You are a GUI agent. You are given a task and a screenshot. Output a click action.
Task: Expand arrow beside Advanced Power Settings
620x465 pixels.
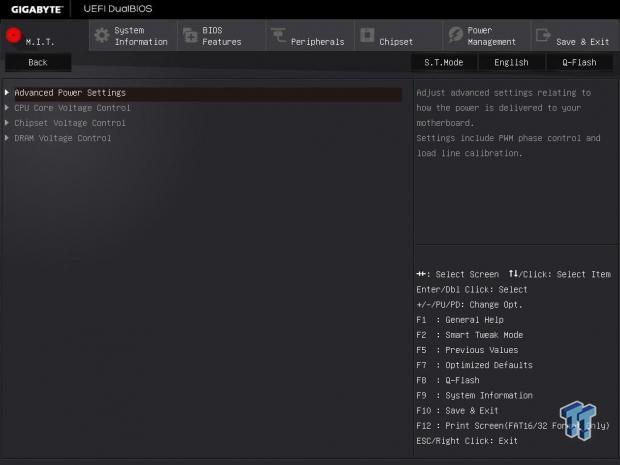[x=7, y=93]
